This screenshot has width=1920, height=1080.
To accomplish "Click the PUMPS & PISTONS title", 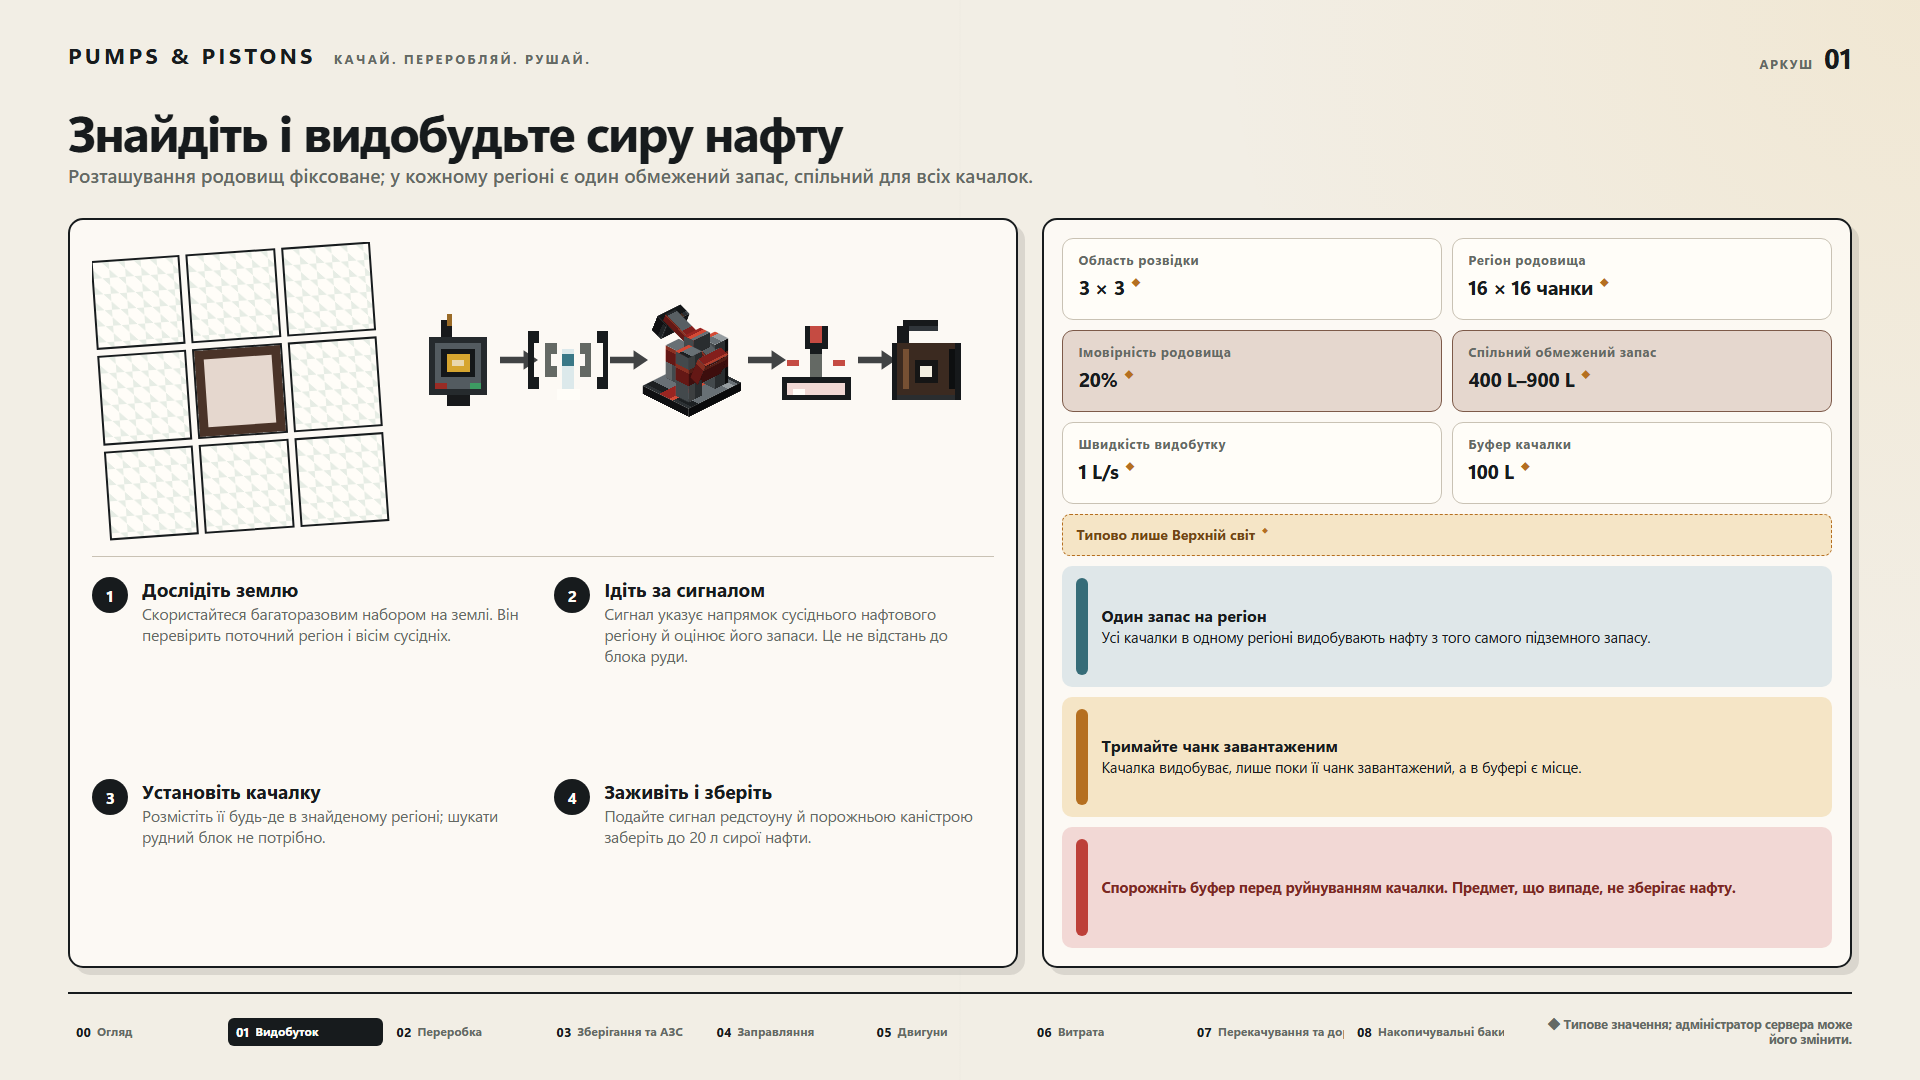I will (x=191, y=57).
